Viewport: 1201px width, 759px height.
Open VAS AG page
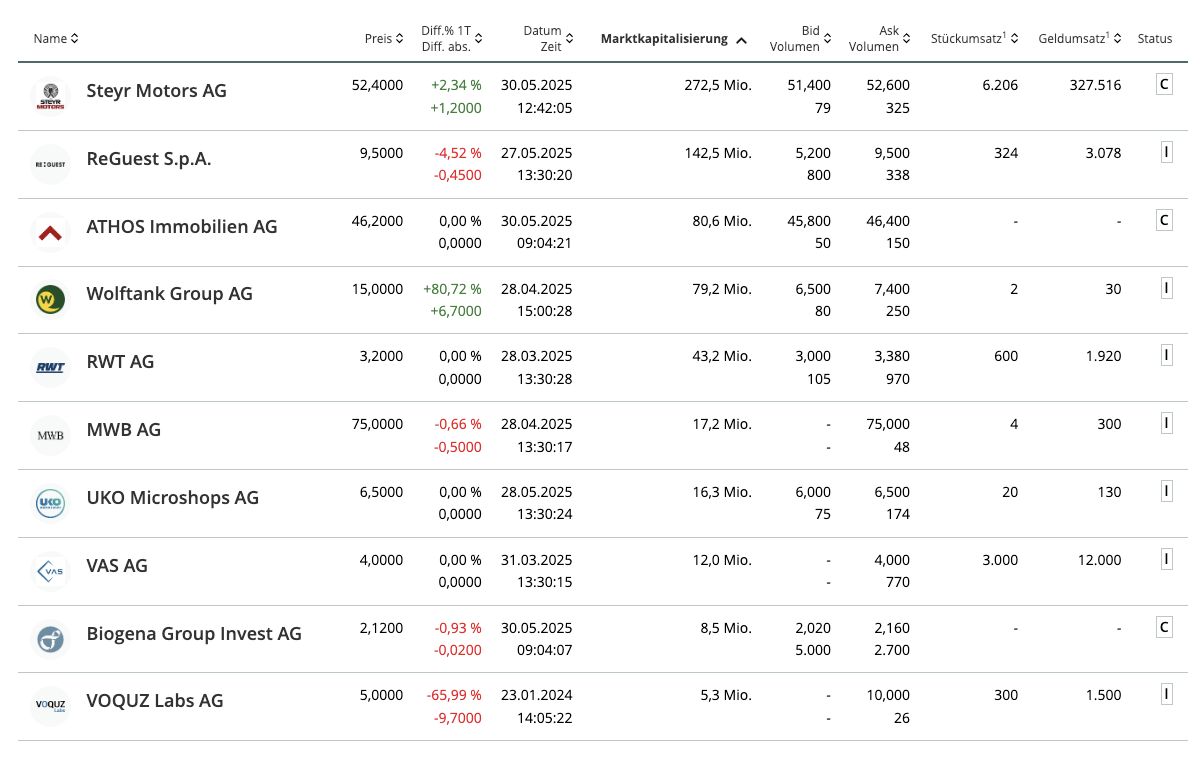117,566
